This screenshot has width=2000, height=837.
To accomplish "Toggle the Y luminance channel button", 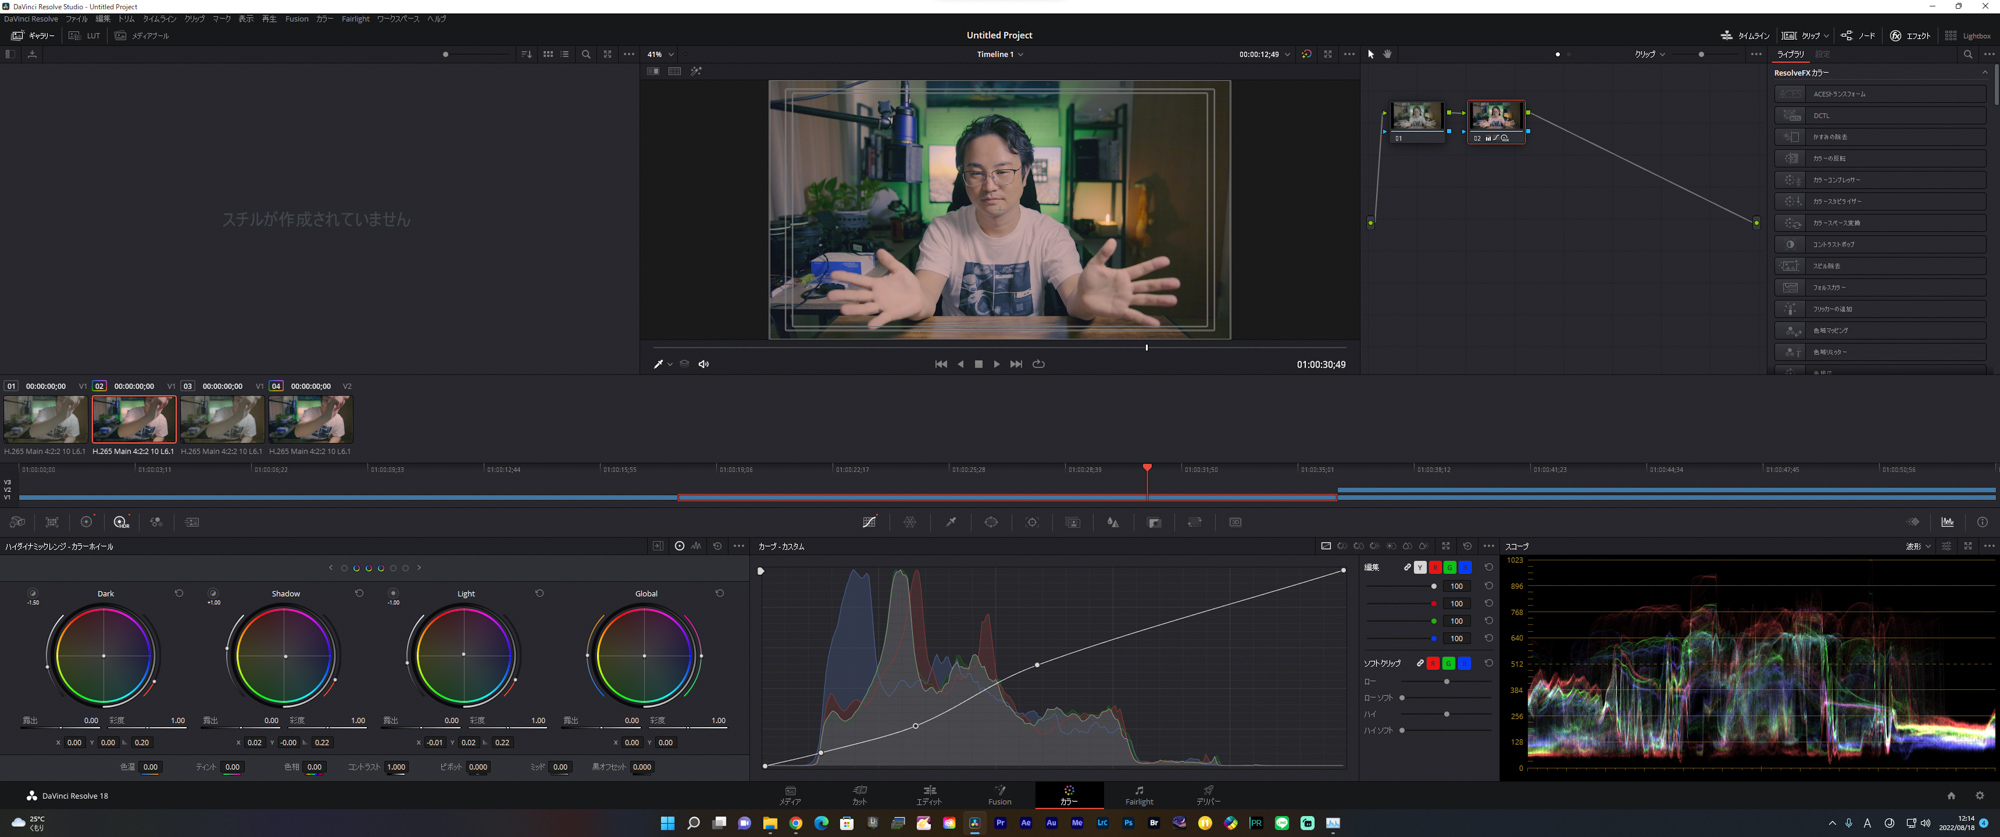I will 1420,567.
